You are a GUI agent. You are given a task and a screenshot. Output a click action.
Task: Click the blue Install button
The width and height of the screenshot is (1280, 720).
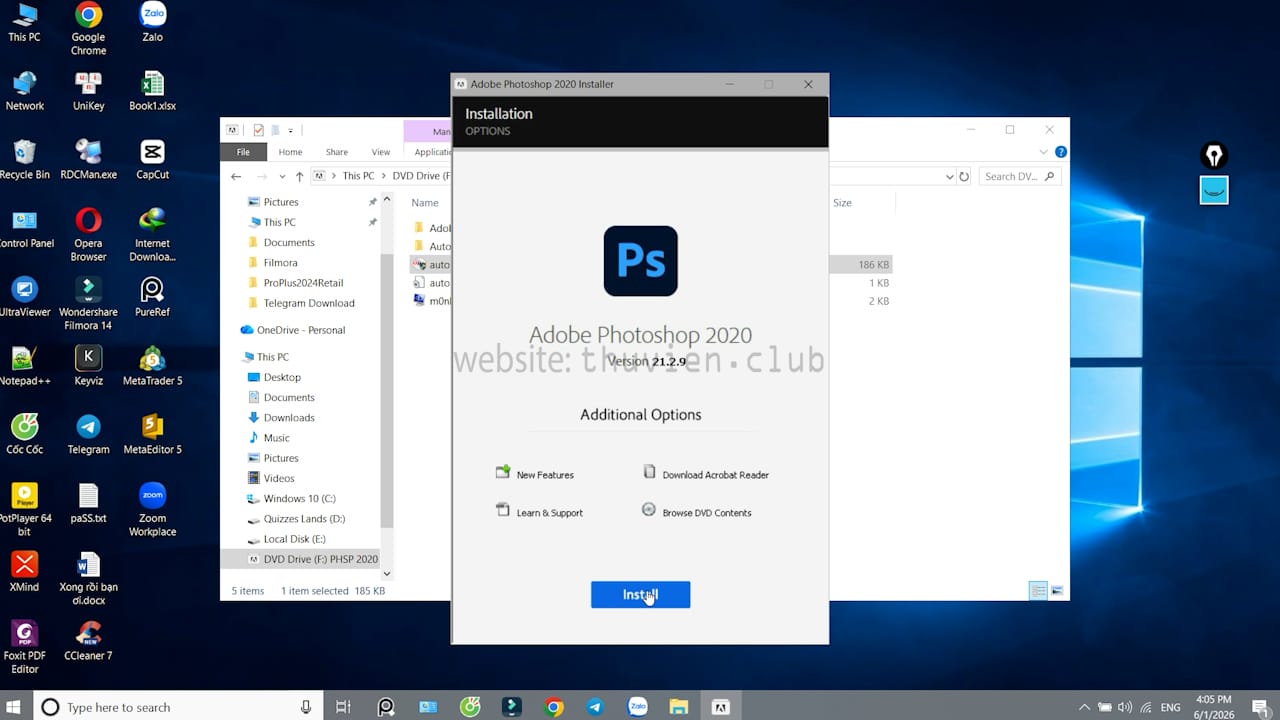tap(640, 595)
